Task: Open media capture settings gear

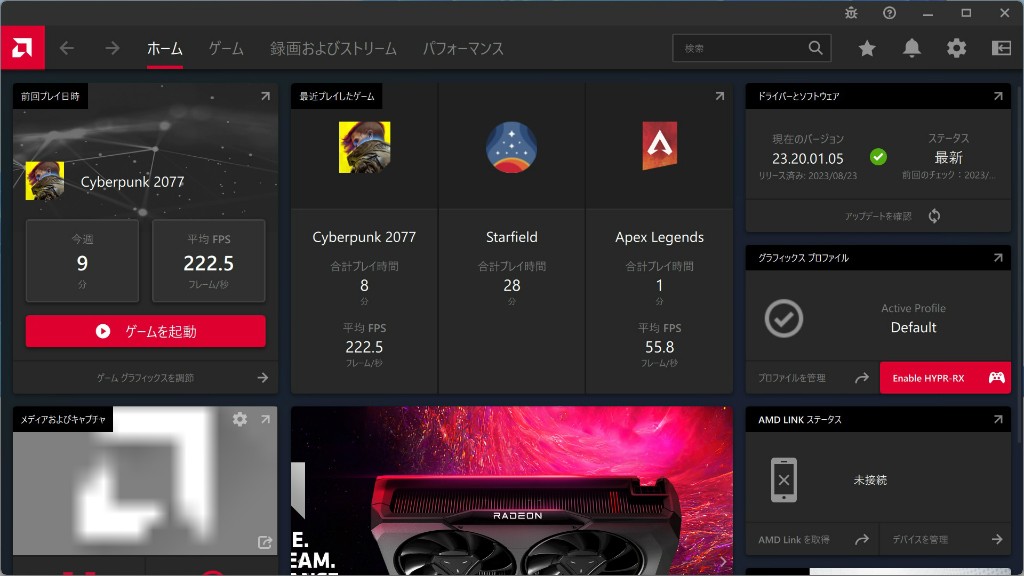Action: pos(240,419)
